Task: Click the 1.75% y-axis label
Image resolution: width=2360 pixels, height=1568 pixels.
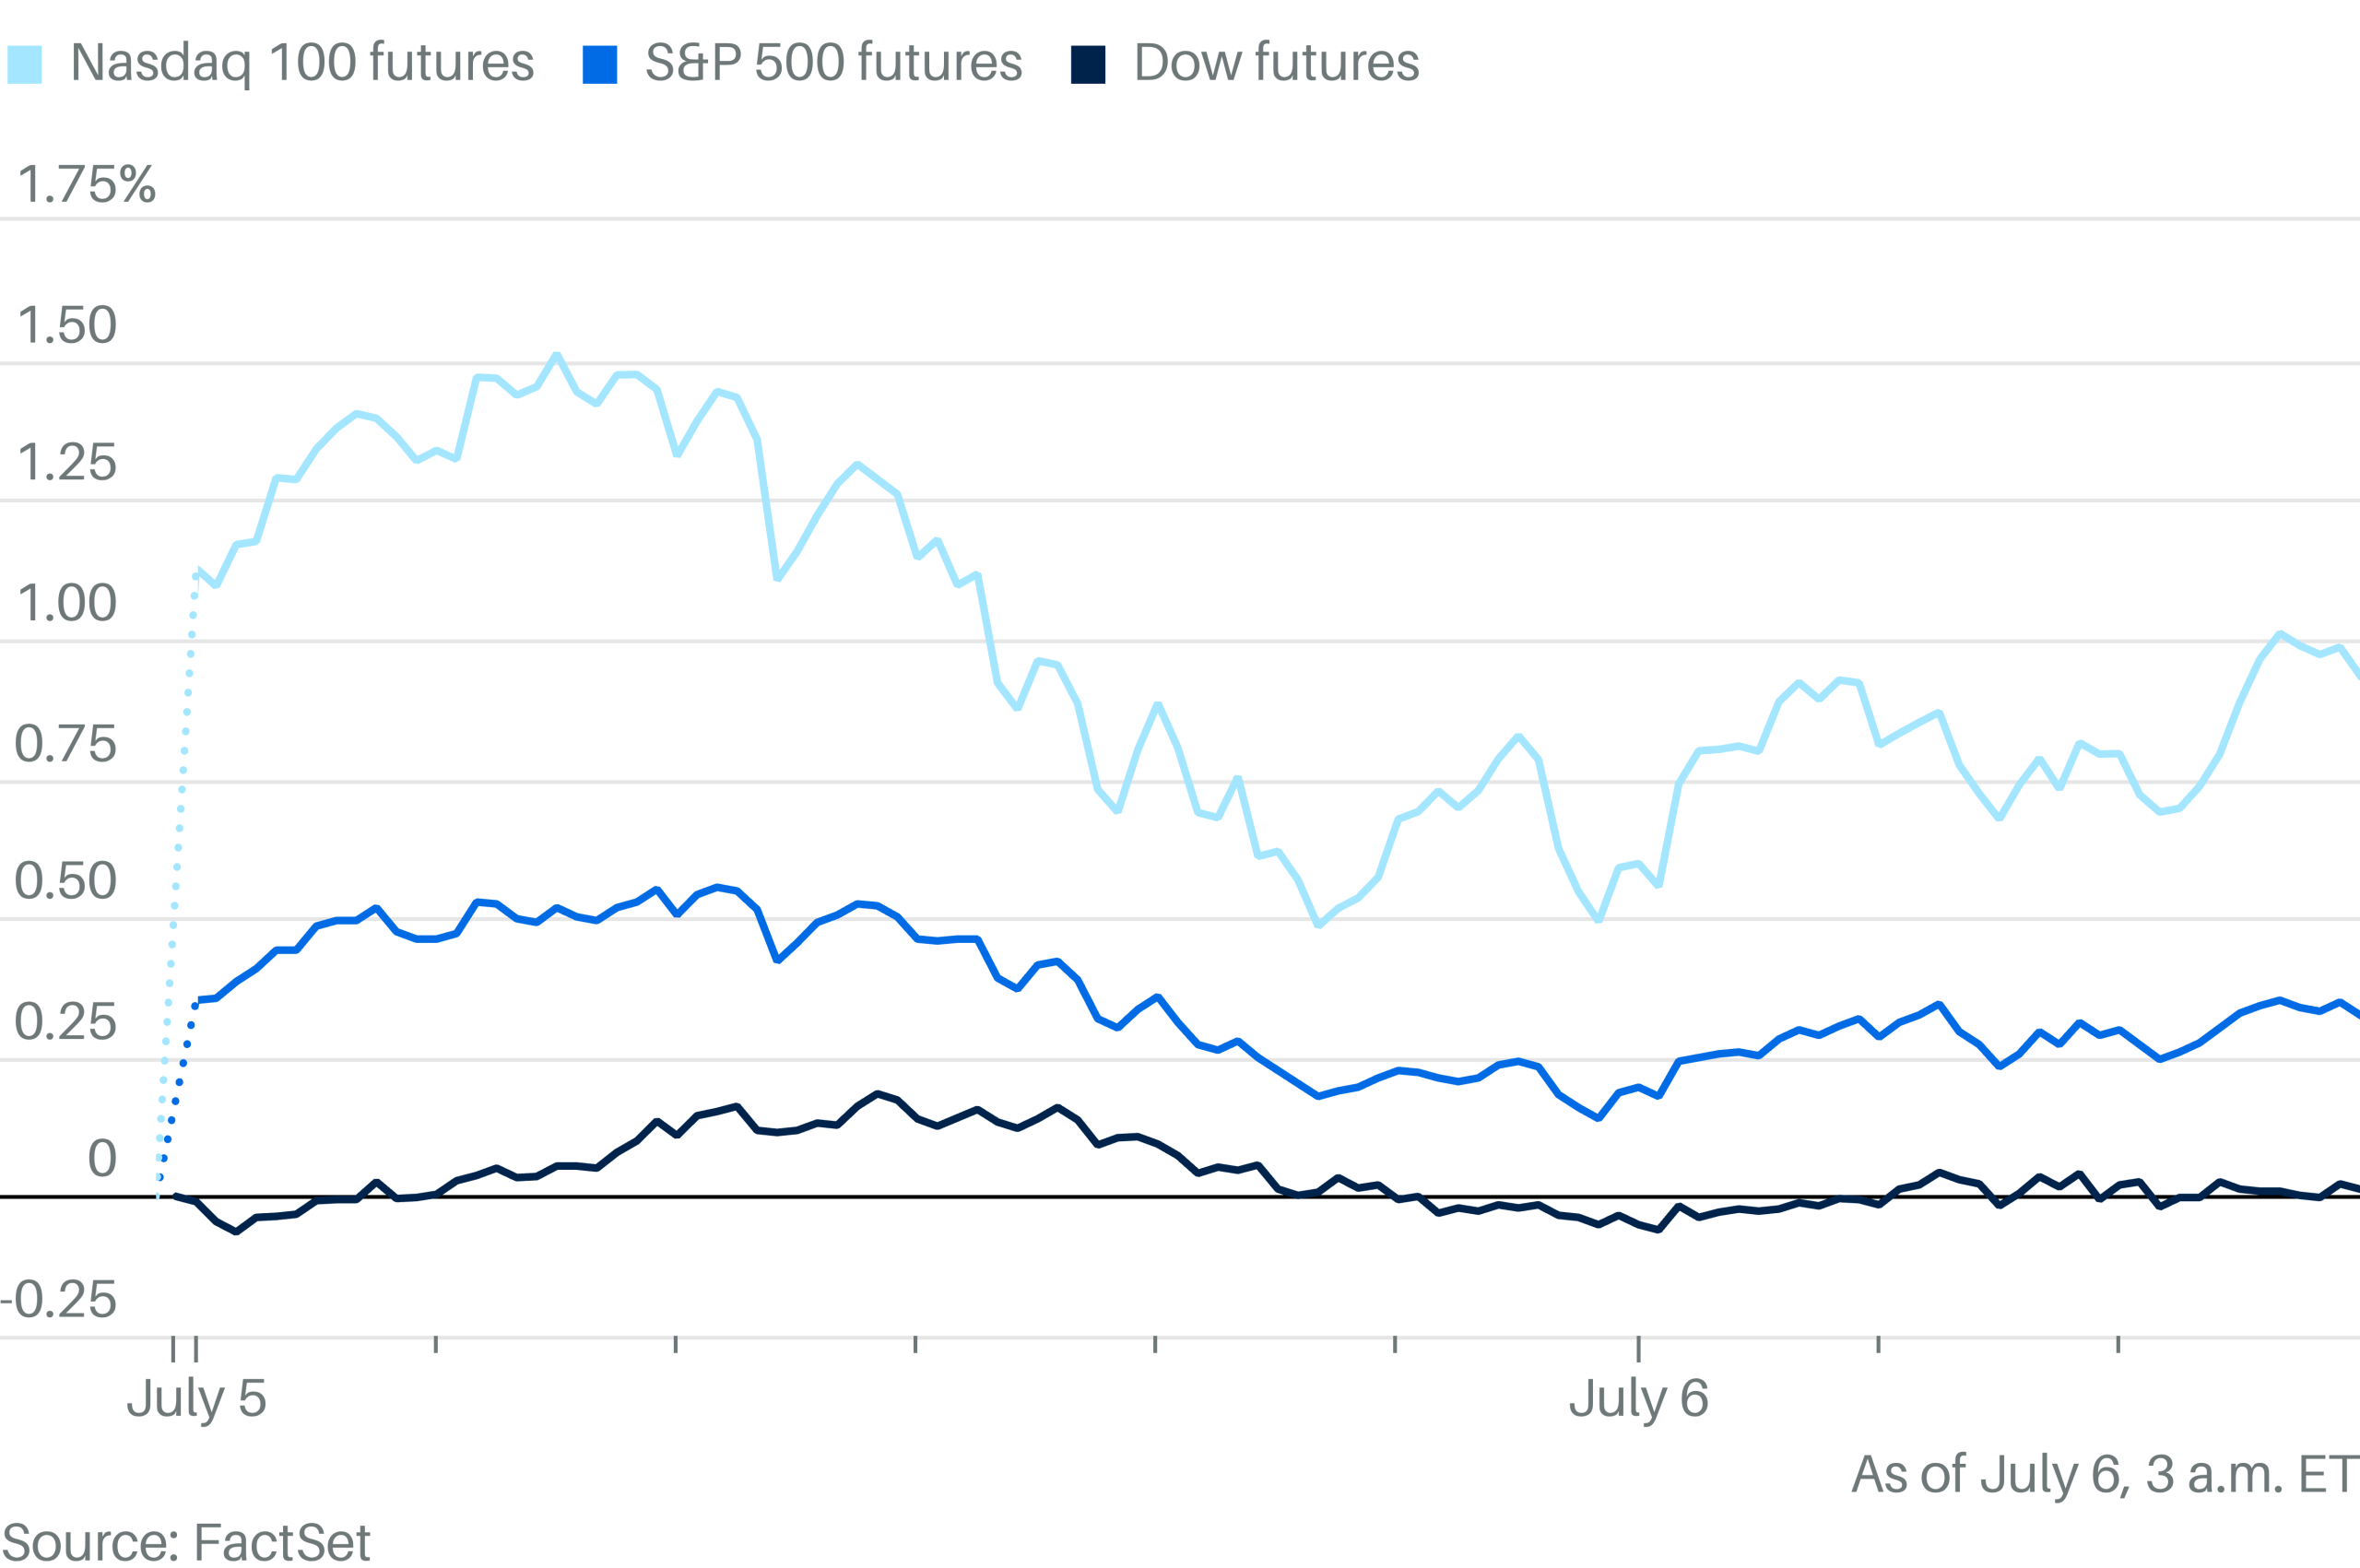Action: [x=87, y=185]
